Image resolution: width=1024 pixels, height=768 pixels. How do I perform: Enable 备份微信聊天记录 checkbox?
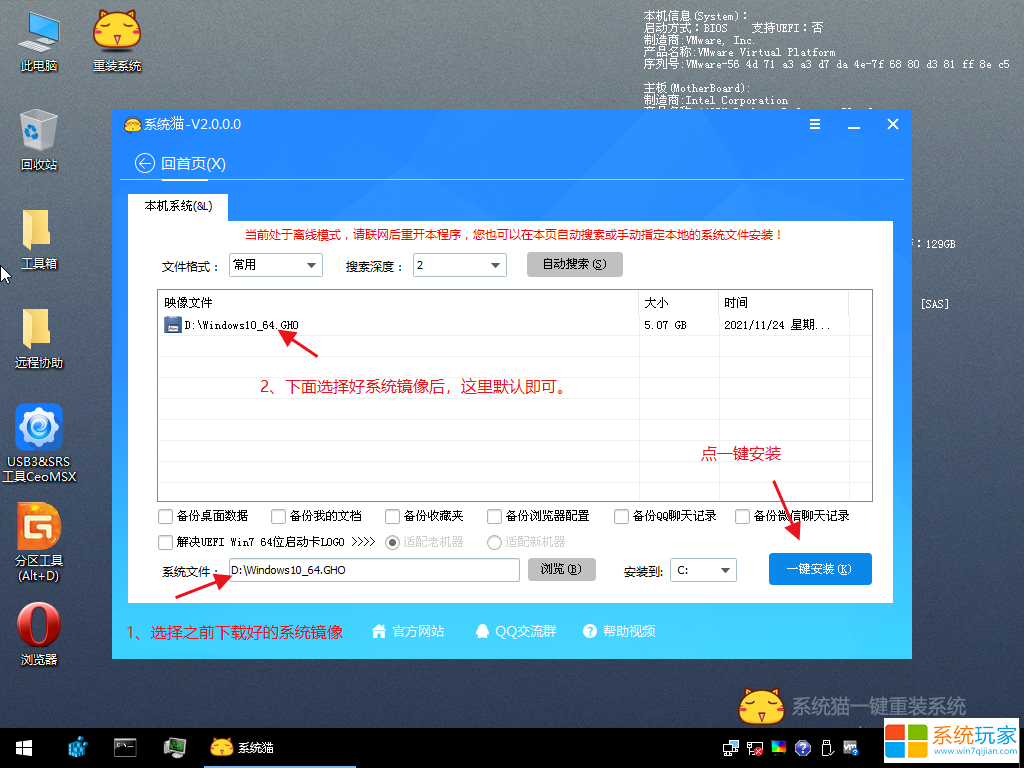tap(742, 517)
